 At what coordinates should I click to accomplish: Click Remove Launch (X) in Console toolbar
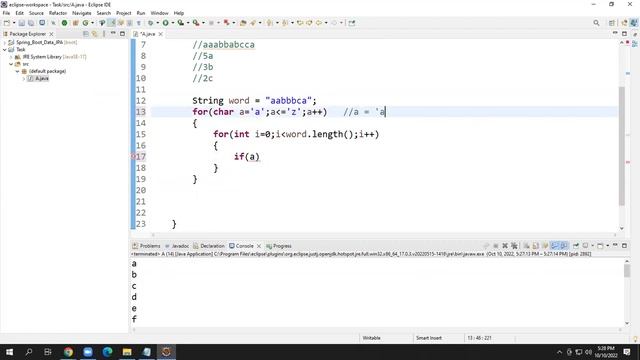click(505, 246)
